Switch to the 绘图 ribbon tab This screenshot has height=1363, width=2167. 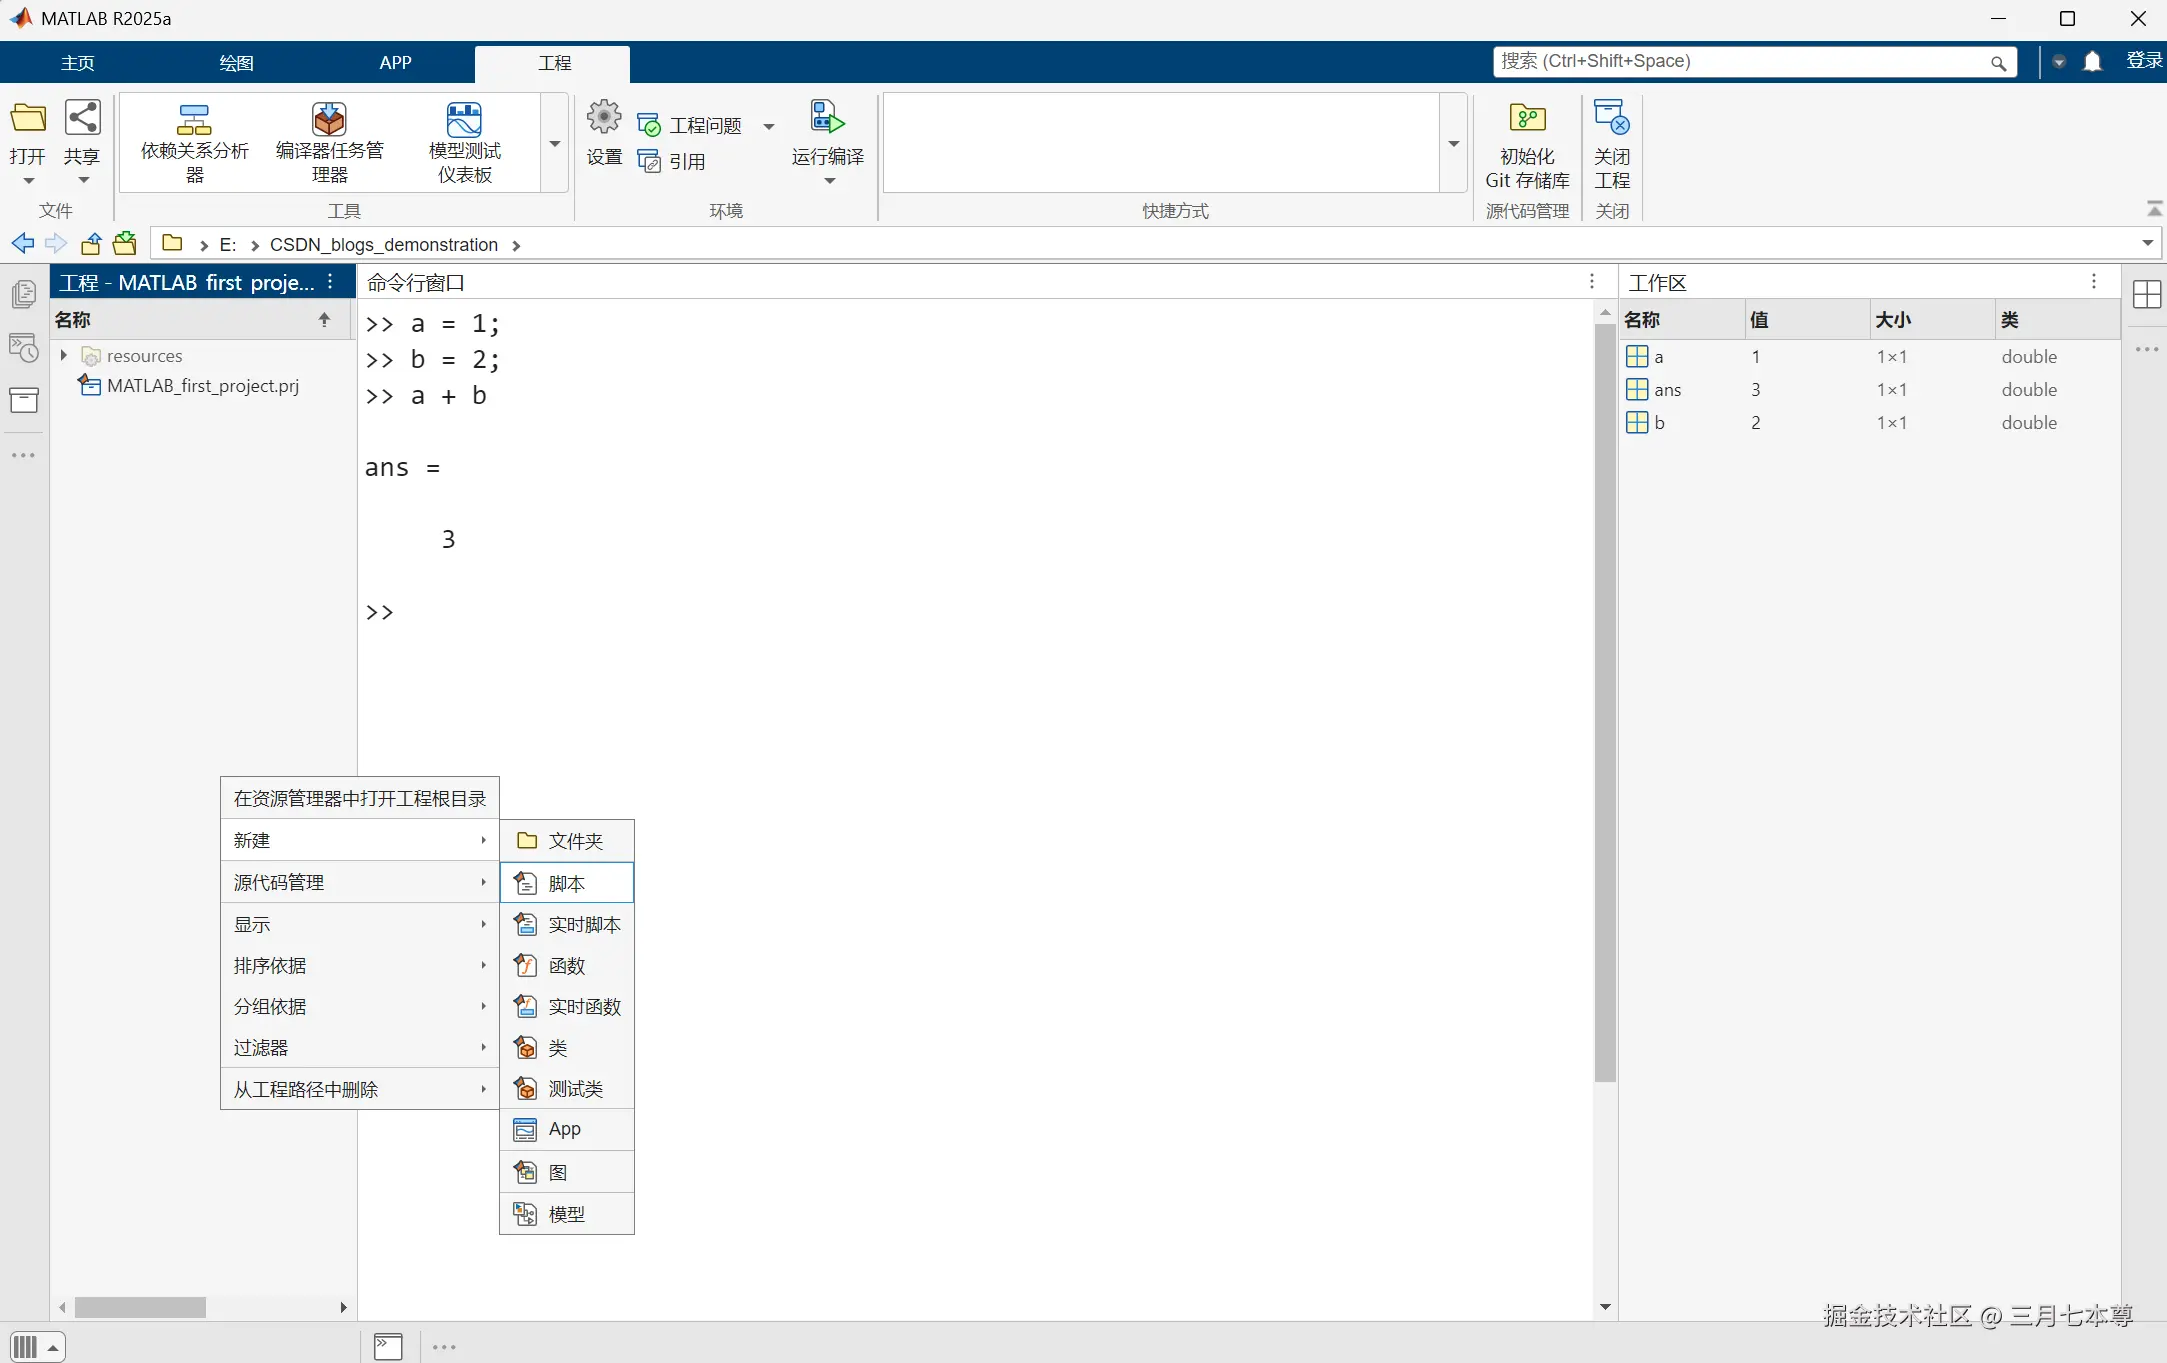click(236, 63)
